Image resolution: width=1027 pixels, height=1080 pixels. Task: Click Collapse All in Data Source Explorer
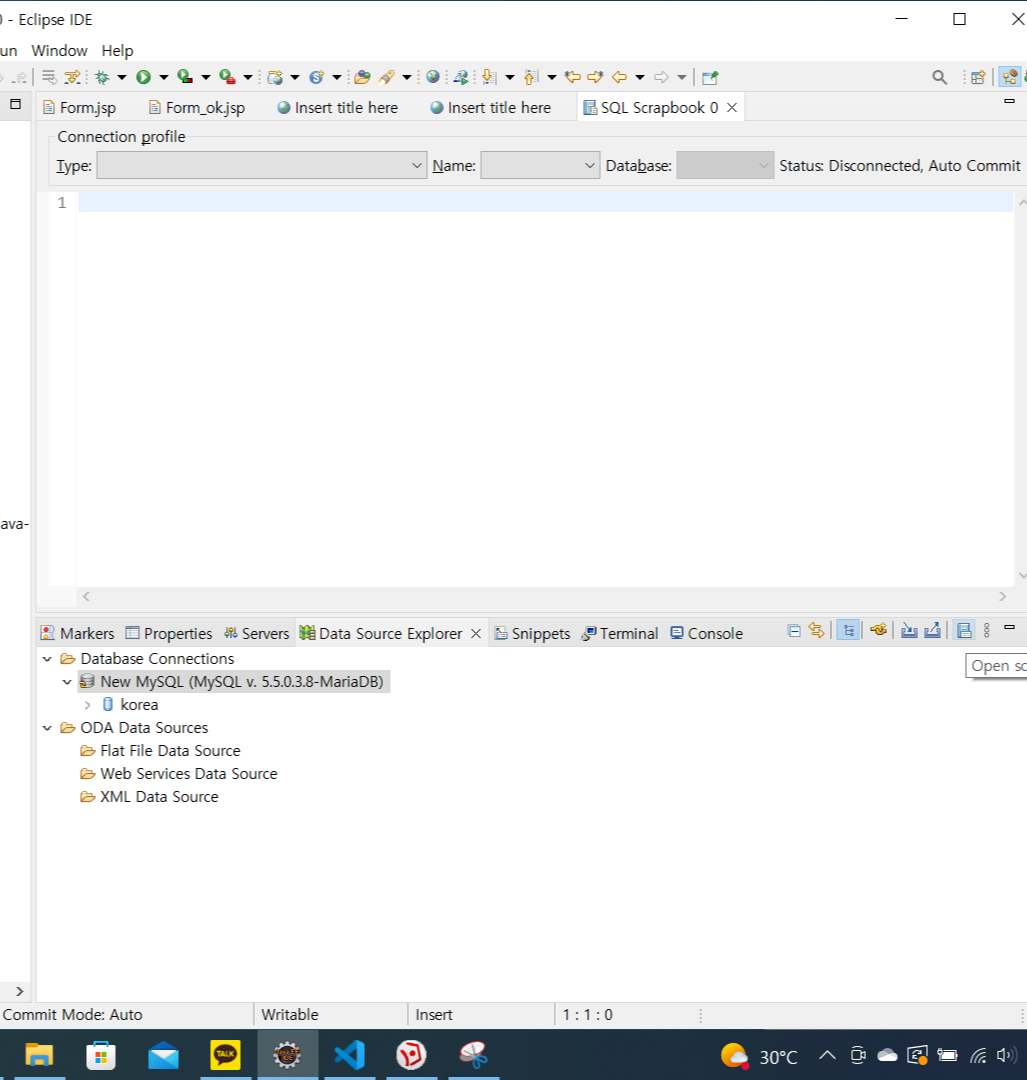pos(793,630)
